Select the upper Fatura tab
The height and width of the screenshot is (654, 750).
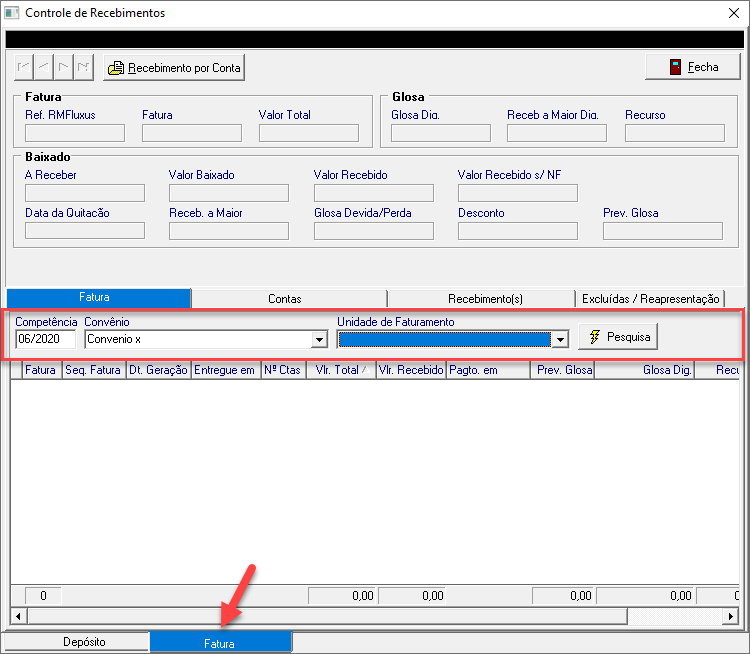[x=99, y=298]
